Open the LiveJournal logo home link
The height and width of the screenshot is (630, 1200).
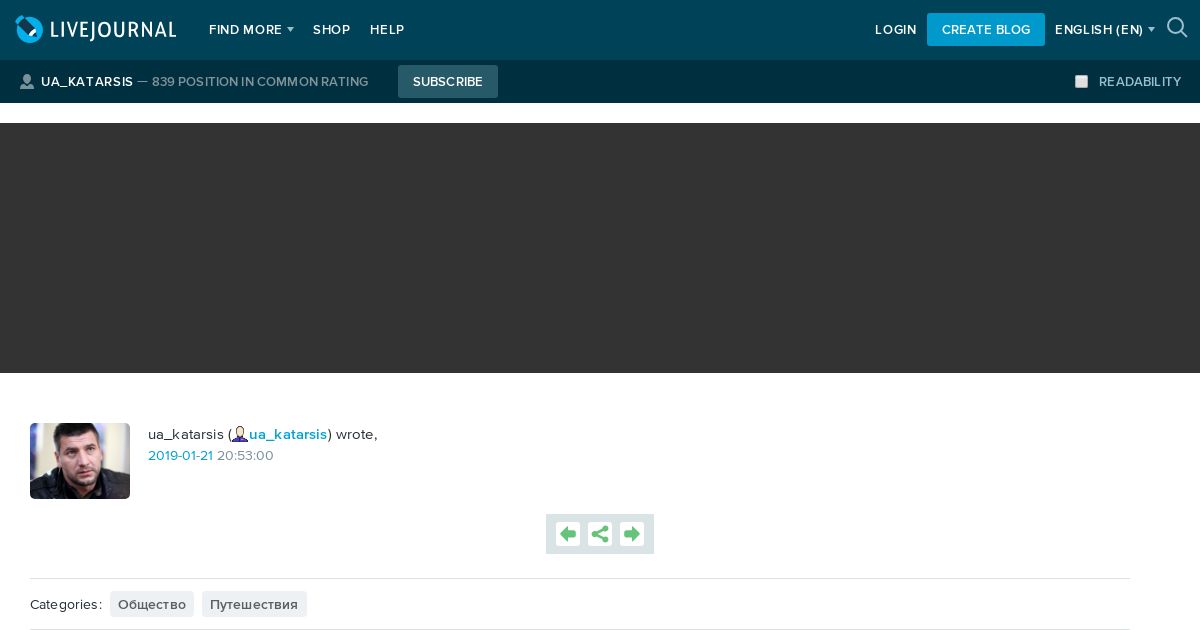96,30
